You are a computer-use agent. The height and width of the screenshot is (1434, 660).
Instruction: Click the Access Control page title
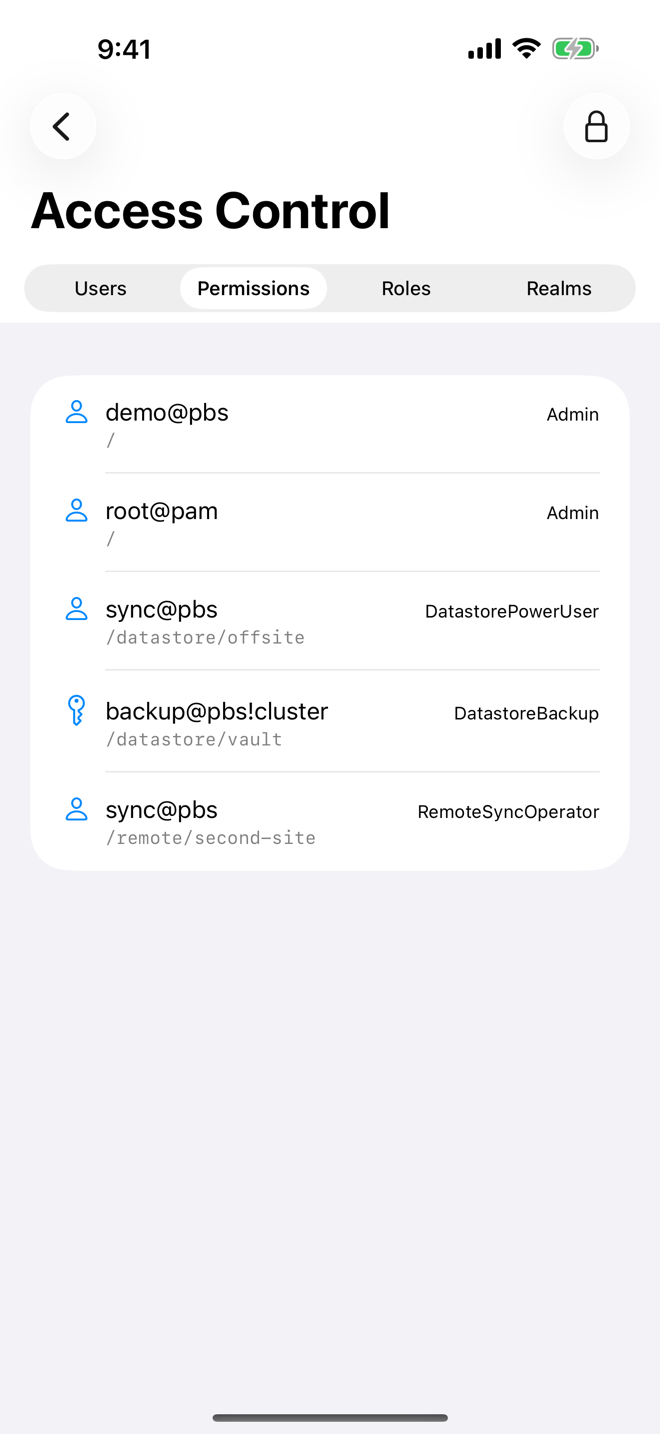click(210, 210)
